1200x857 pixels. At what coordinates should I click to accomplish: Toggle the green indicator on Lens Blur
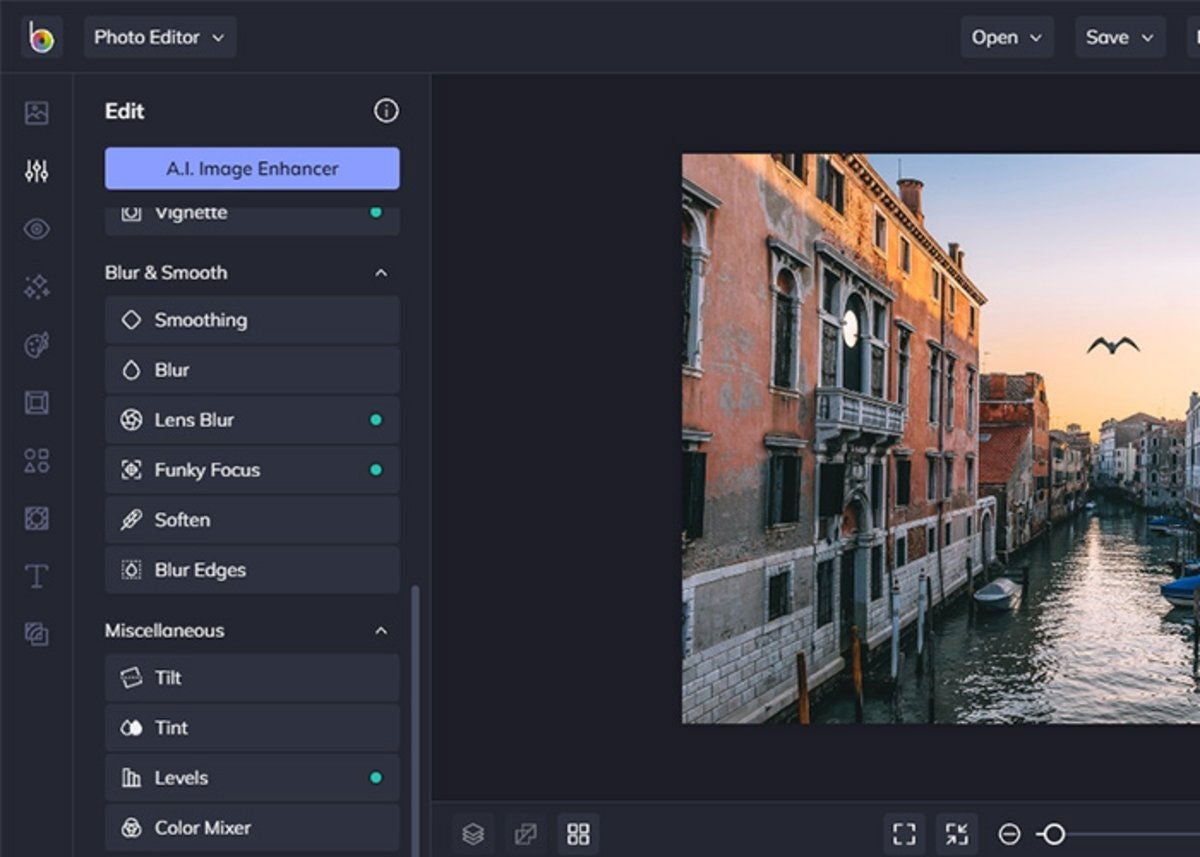click(377, 420)
